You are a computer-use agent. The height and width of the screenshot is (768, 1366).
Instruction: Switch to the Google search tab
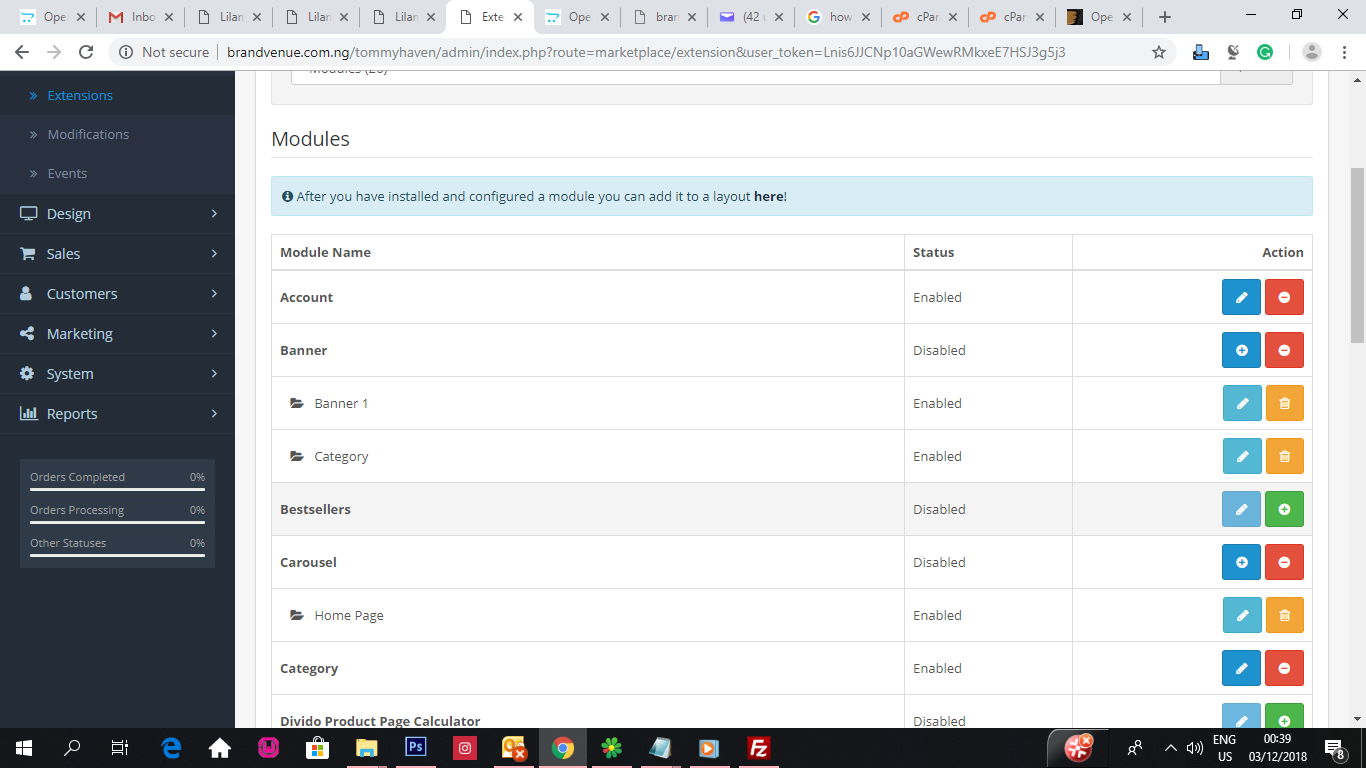click(x=838, y=17)
